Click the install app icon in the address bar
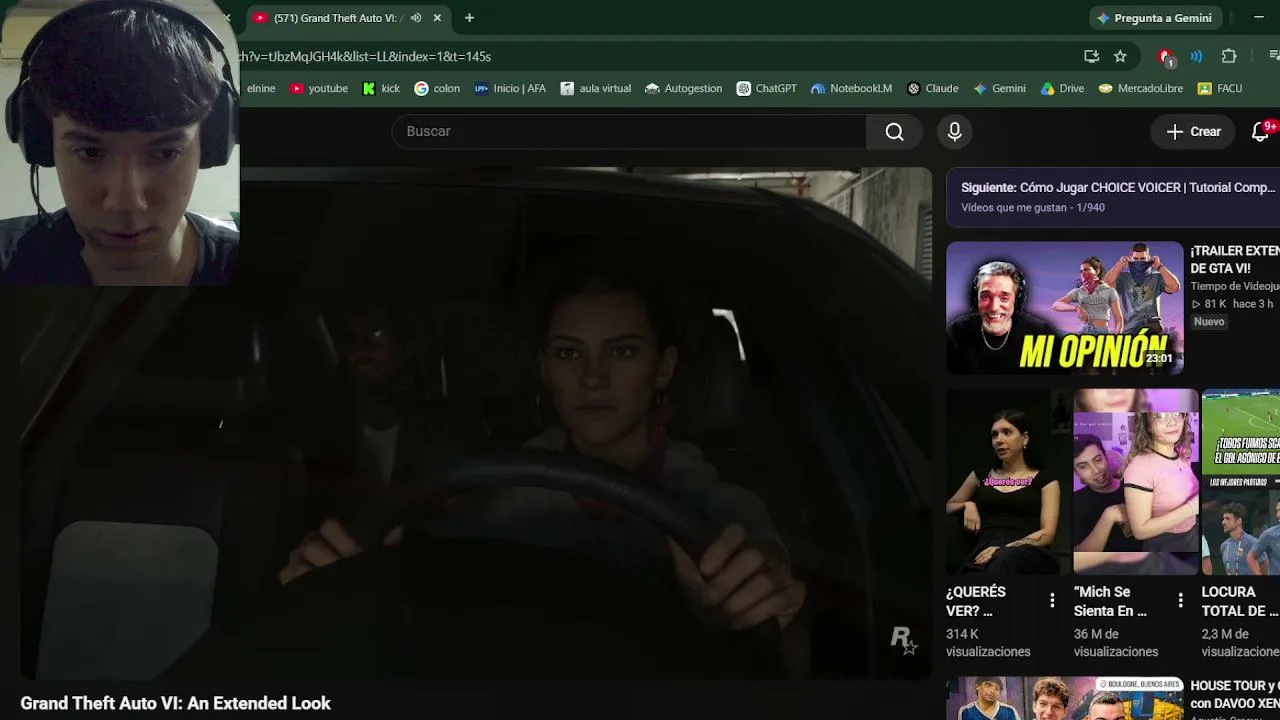 coord(1091,56)
